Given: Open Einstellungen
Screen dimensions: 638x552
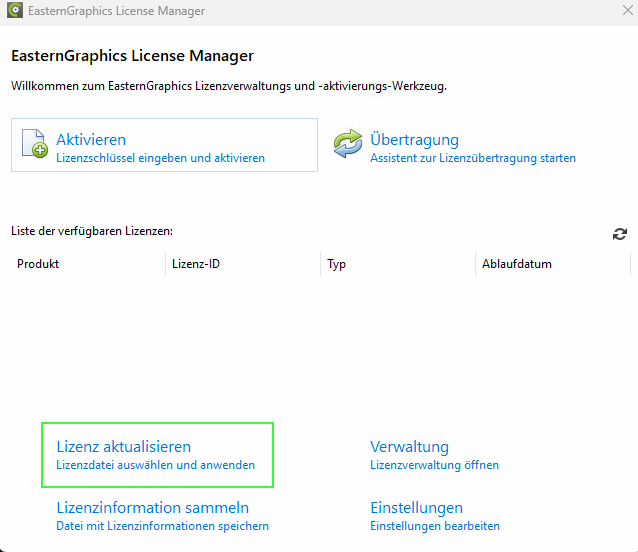Looking at the screenshot, I should coord(416,508).
